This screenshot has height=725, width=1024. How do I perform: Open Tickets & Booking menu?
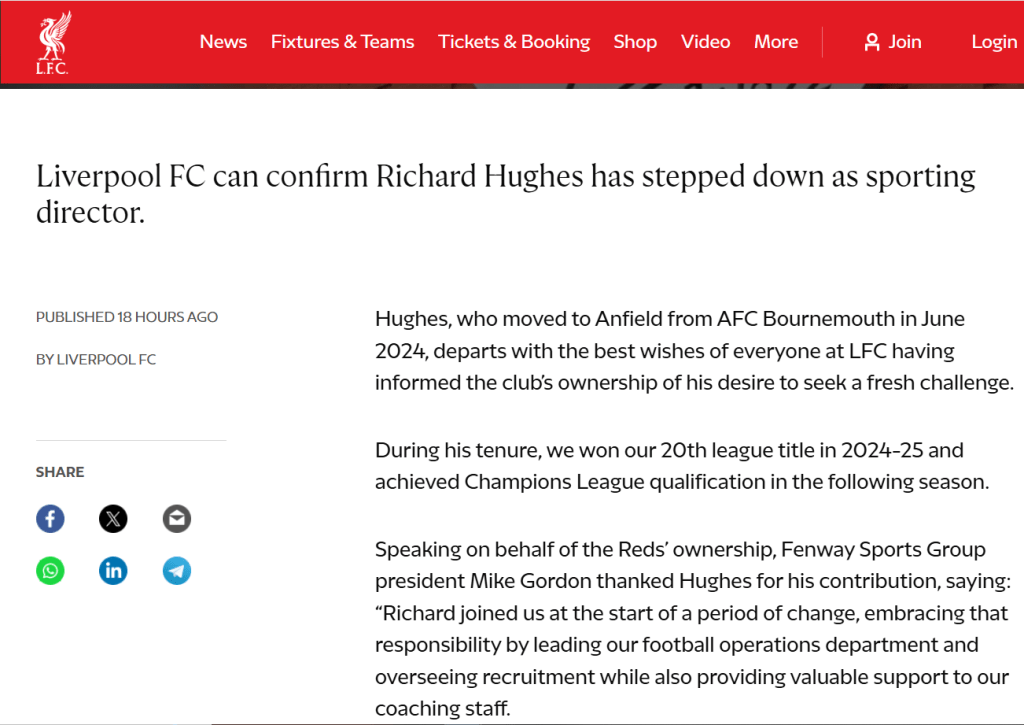pos(514,42)
